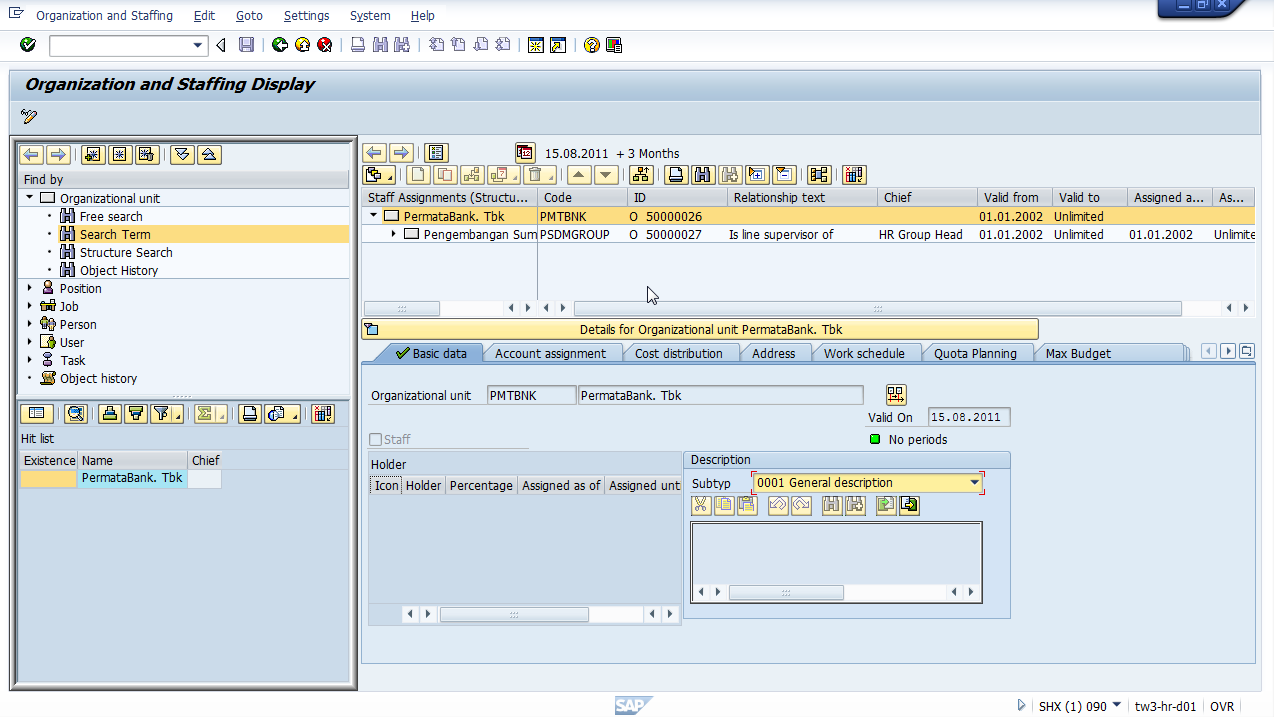Screen dimensions: 1274x717
Task: Click the Valid On date input field
Action: (x=967, y=417)
